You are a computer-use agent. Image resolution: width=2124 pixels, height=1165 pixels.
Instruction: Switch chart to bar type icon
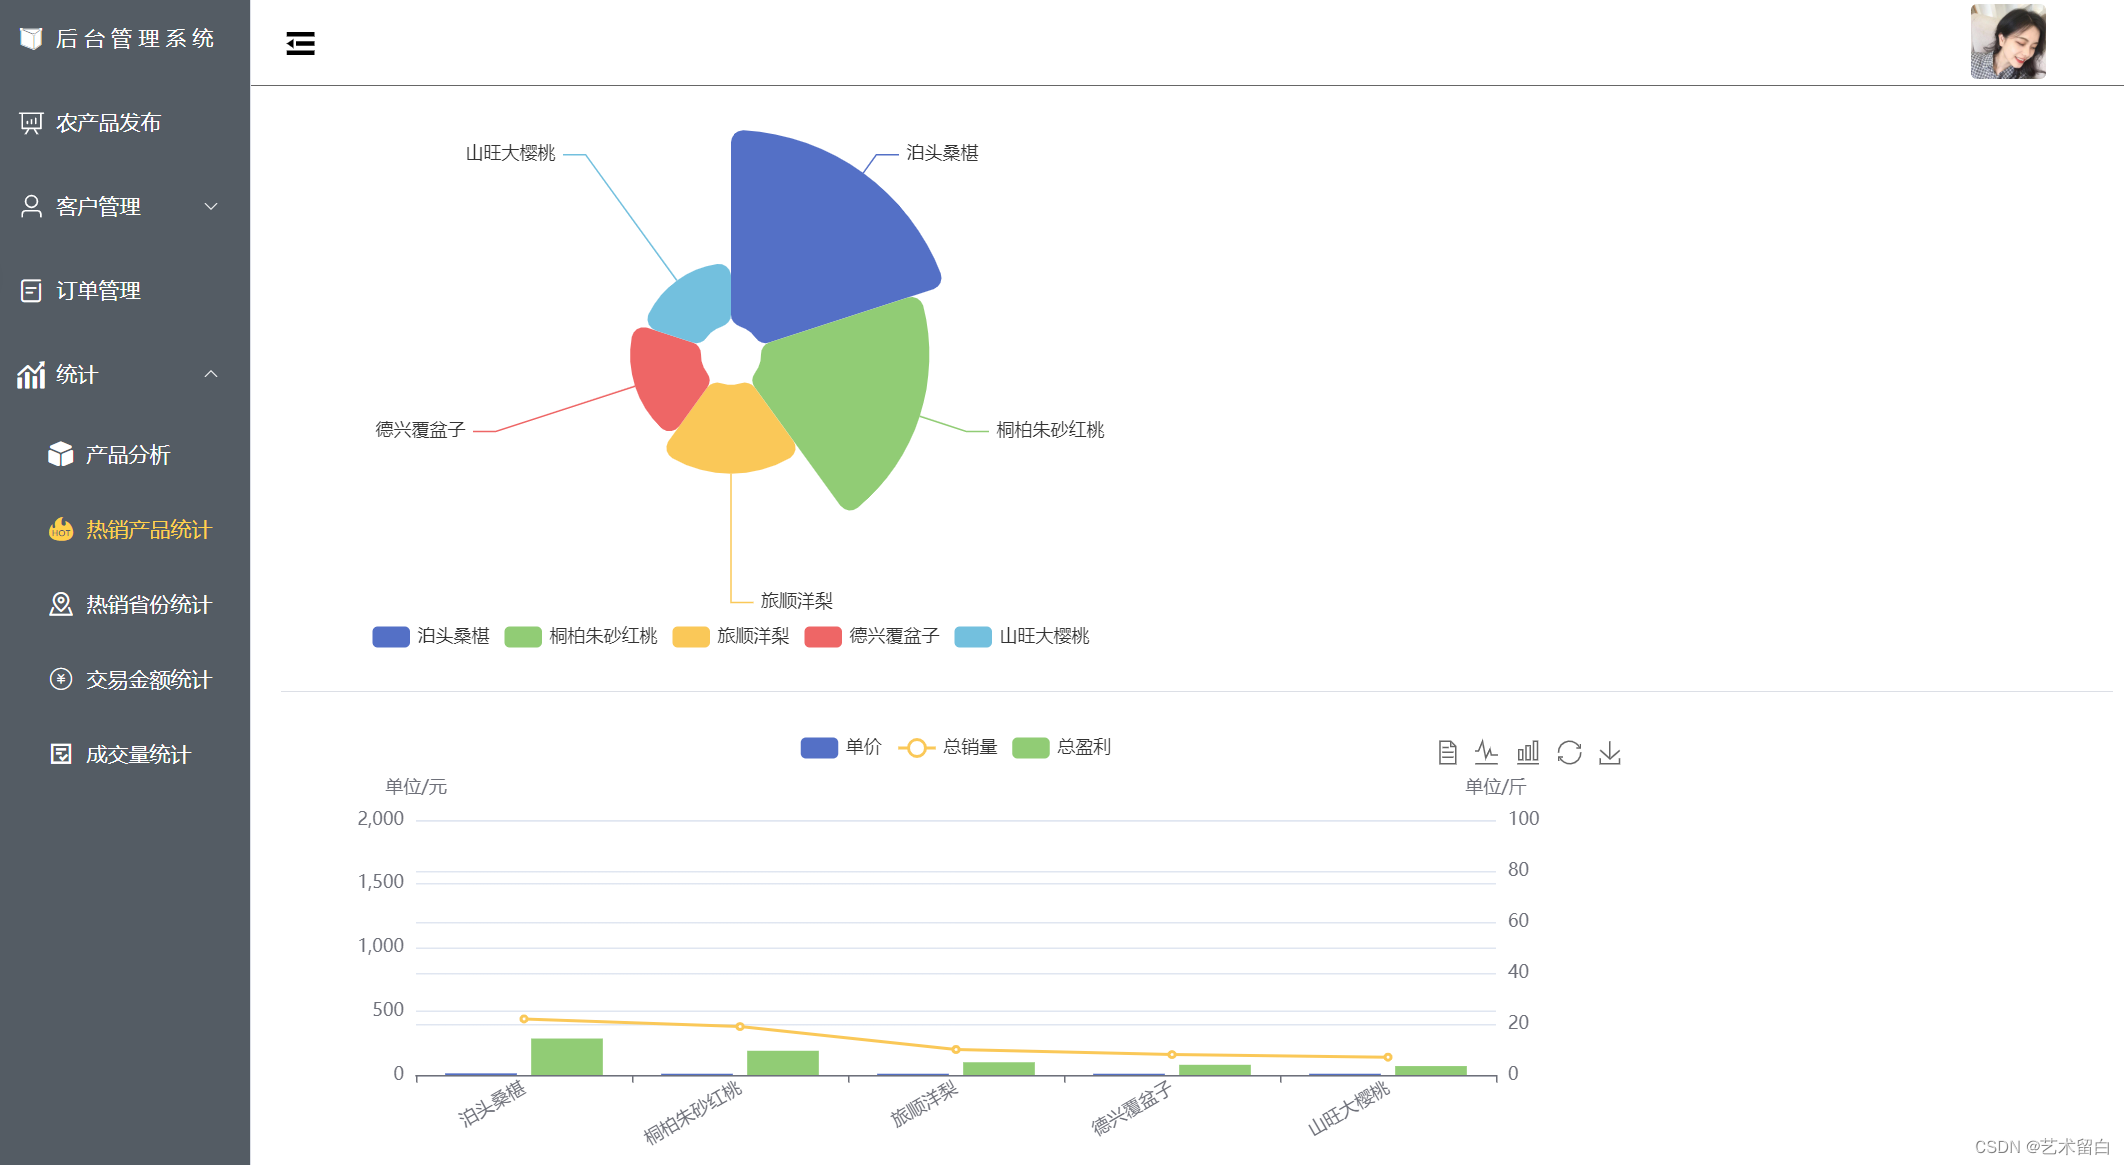click(1528, 752)
